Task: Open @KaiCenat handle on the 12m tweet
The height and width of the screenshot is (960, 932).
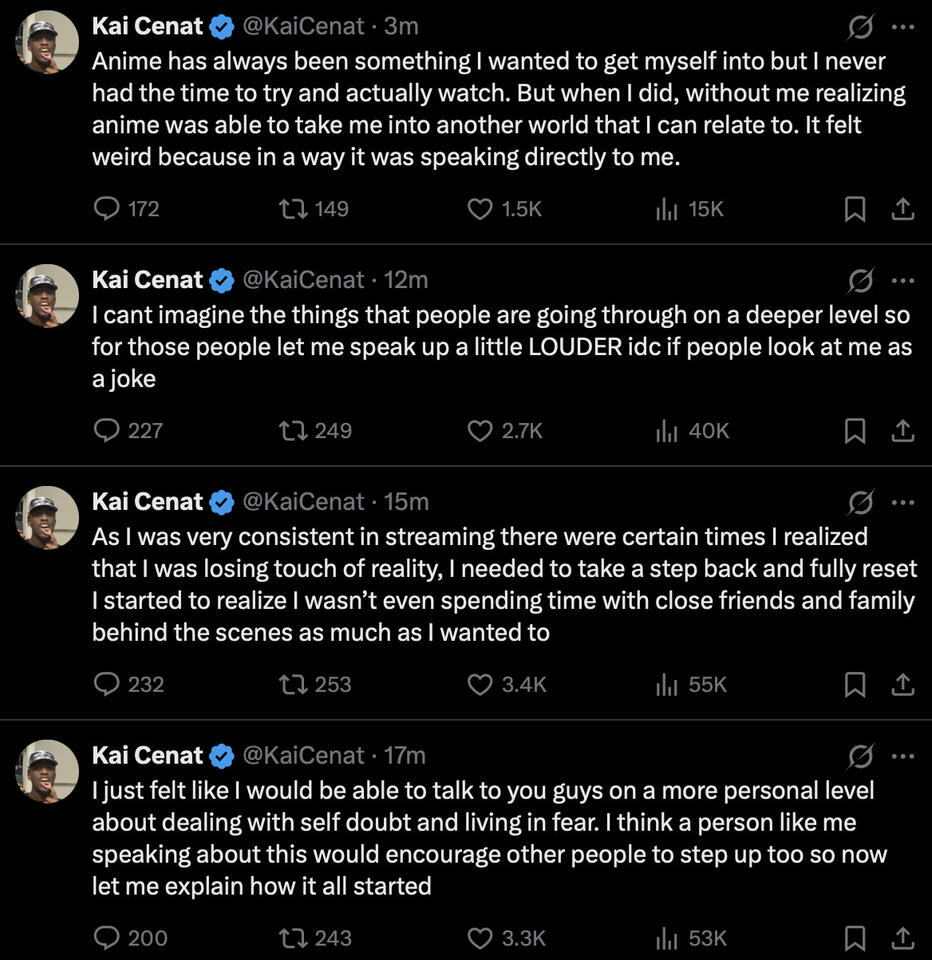Action: pyautogui.click(x=304, y=280)
